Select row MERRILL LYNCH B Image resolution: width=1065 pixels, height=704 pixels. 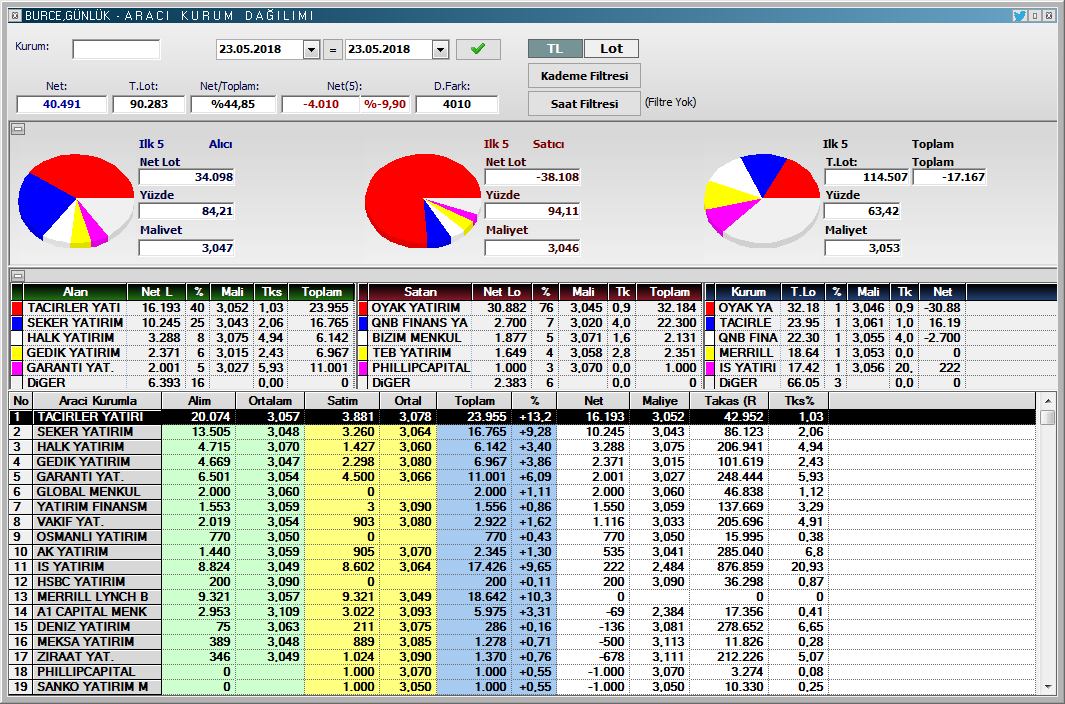coord(522,596)
